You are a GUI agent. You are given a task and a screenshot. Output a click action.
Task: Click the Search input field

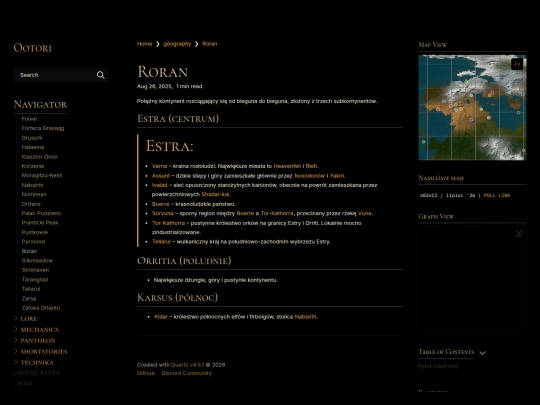(x=61, y=75)
